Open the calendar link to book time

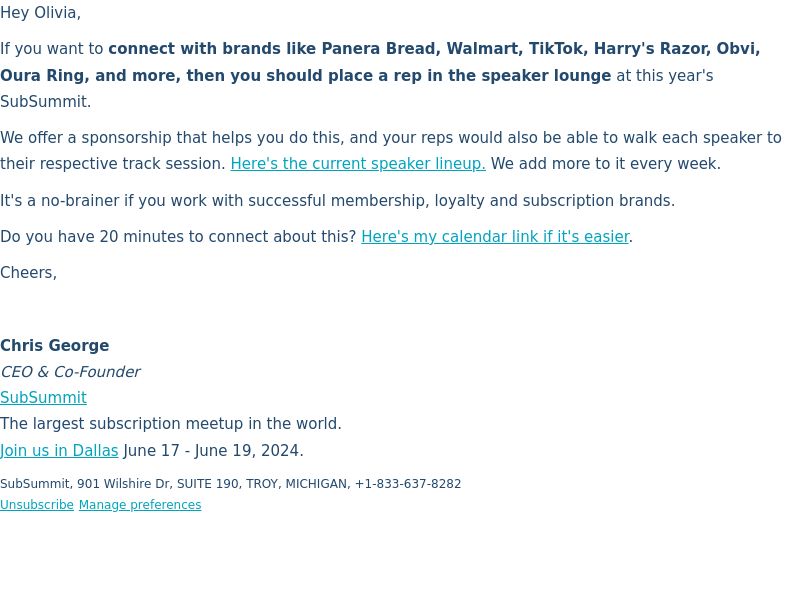click(x=495, y=237)
